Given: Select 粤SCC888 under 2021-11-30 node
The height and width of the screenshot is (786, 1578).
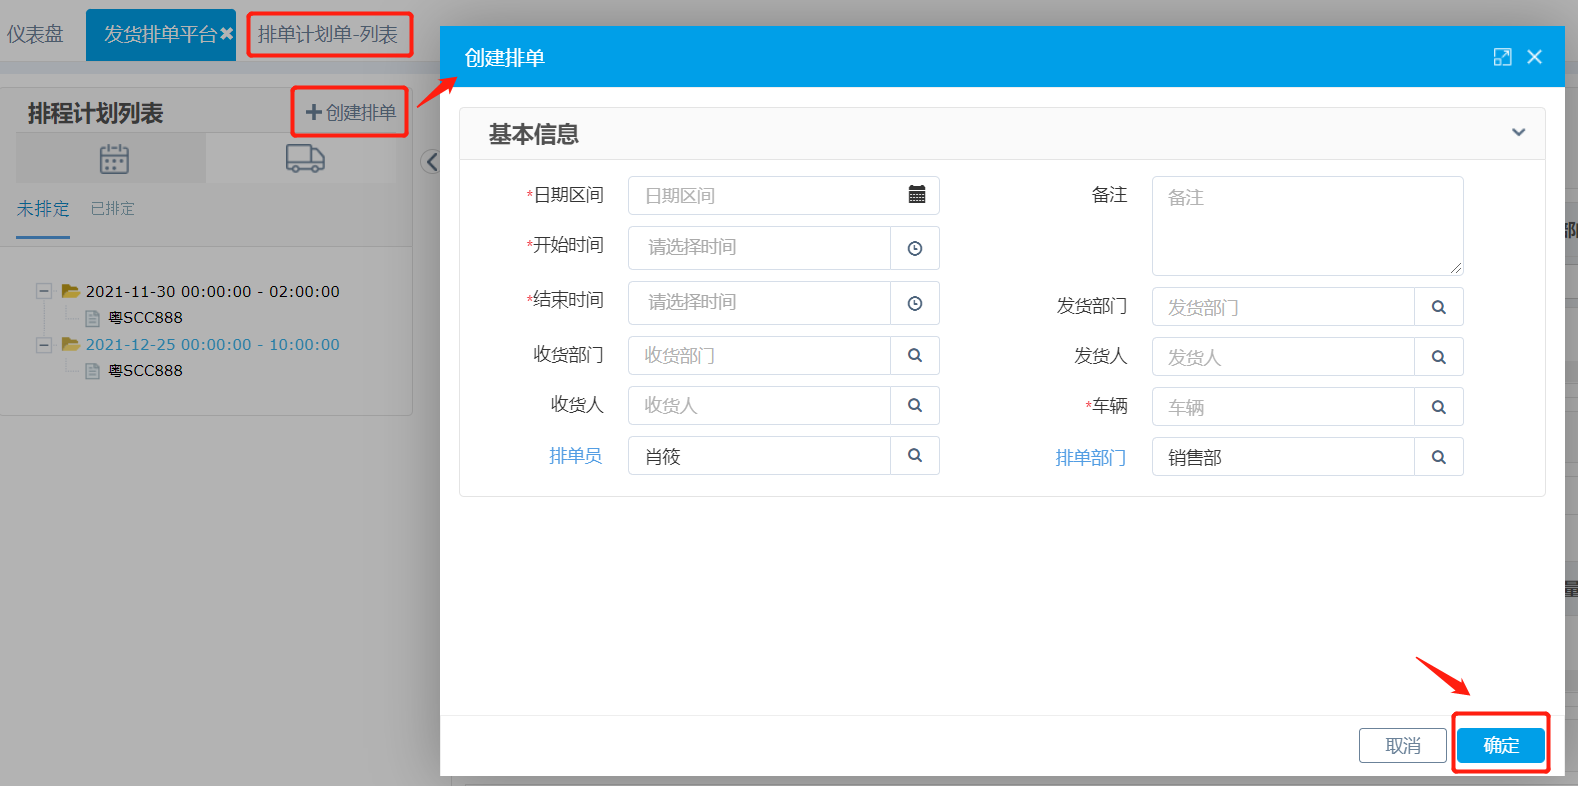Looking at the screenshot, I should pyautogui.click(x=145, y=318).
